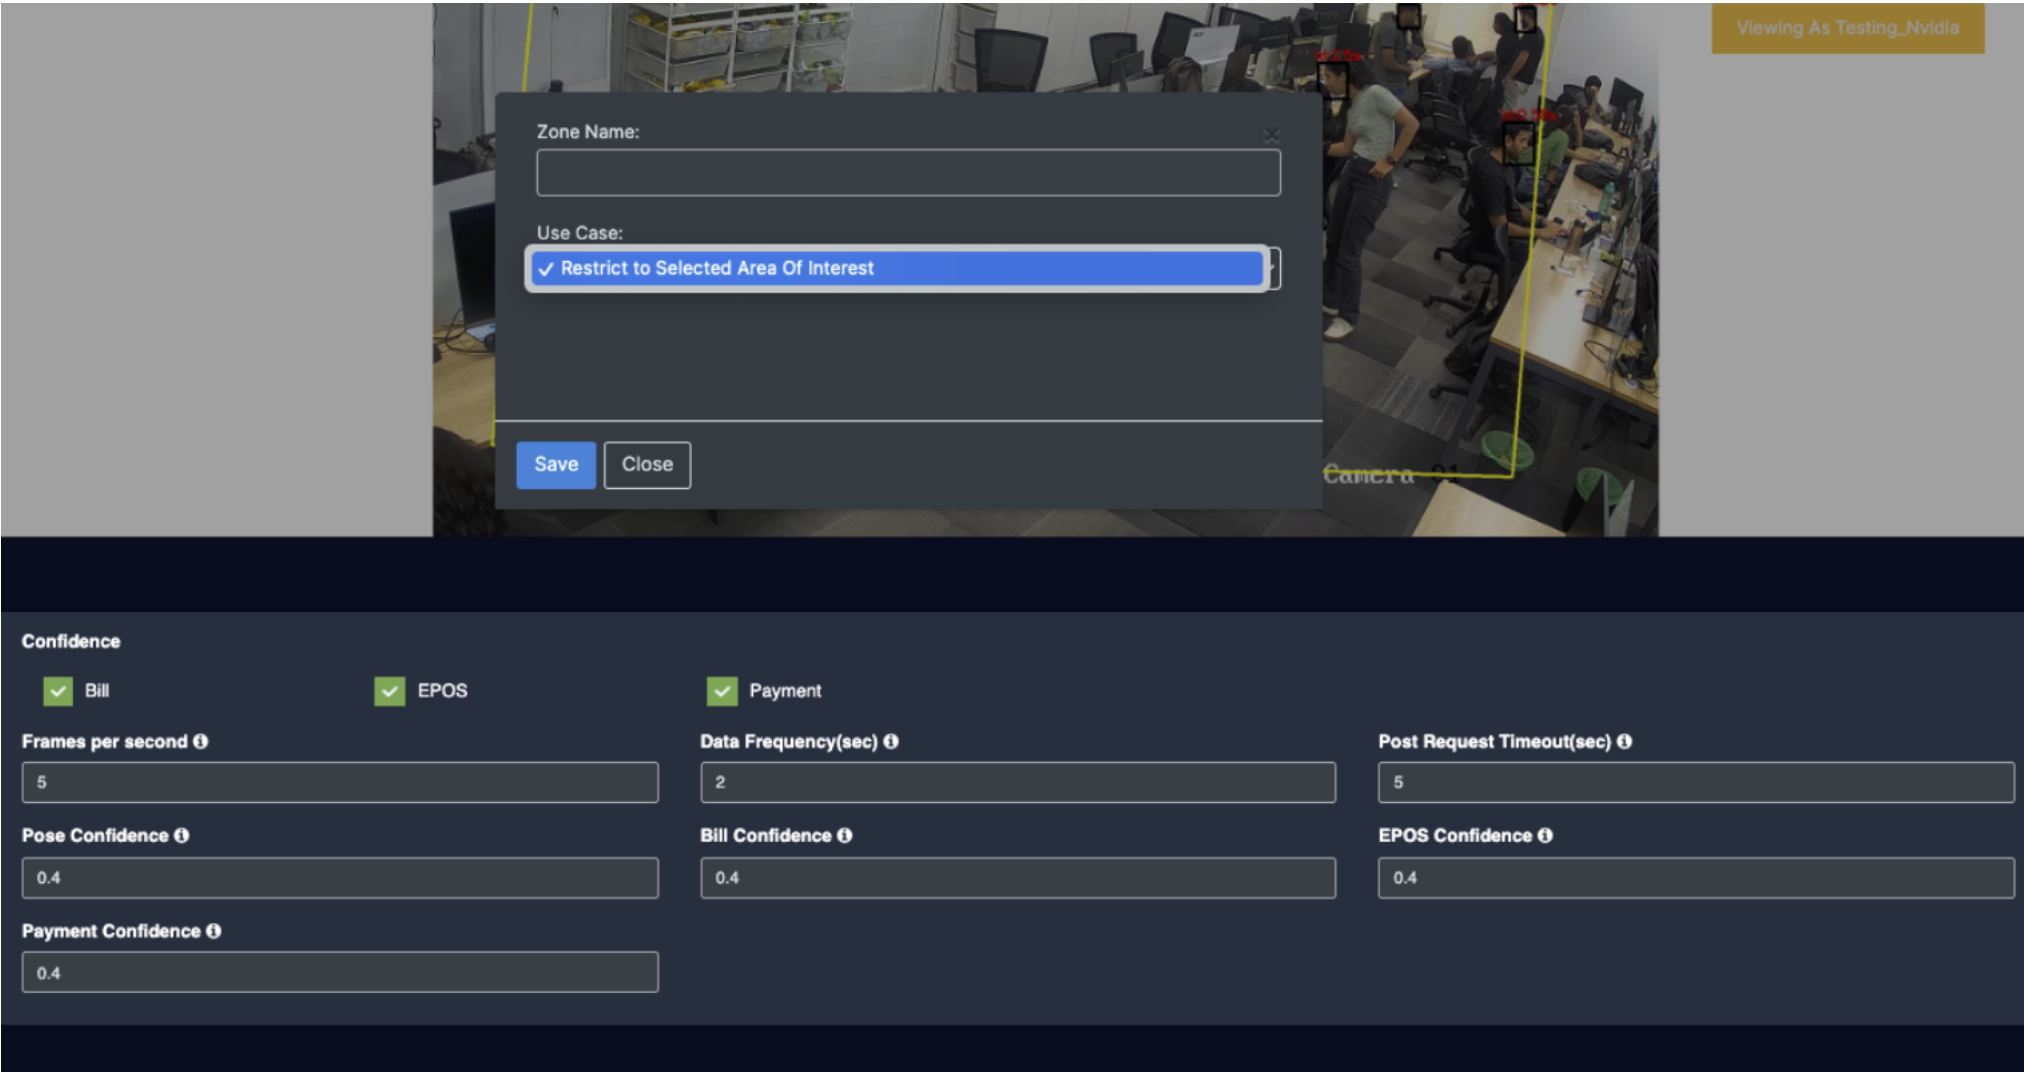Viewport: 2024px width, 1072px height.
Task: Toggle the EPOS checkbox
Action: (x=390, y=691)
